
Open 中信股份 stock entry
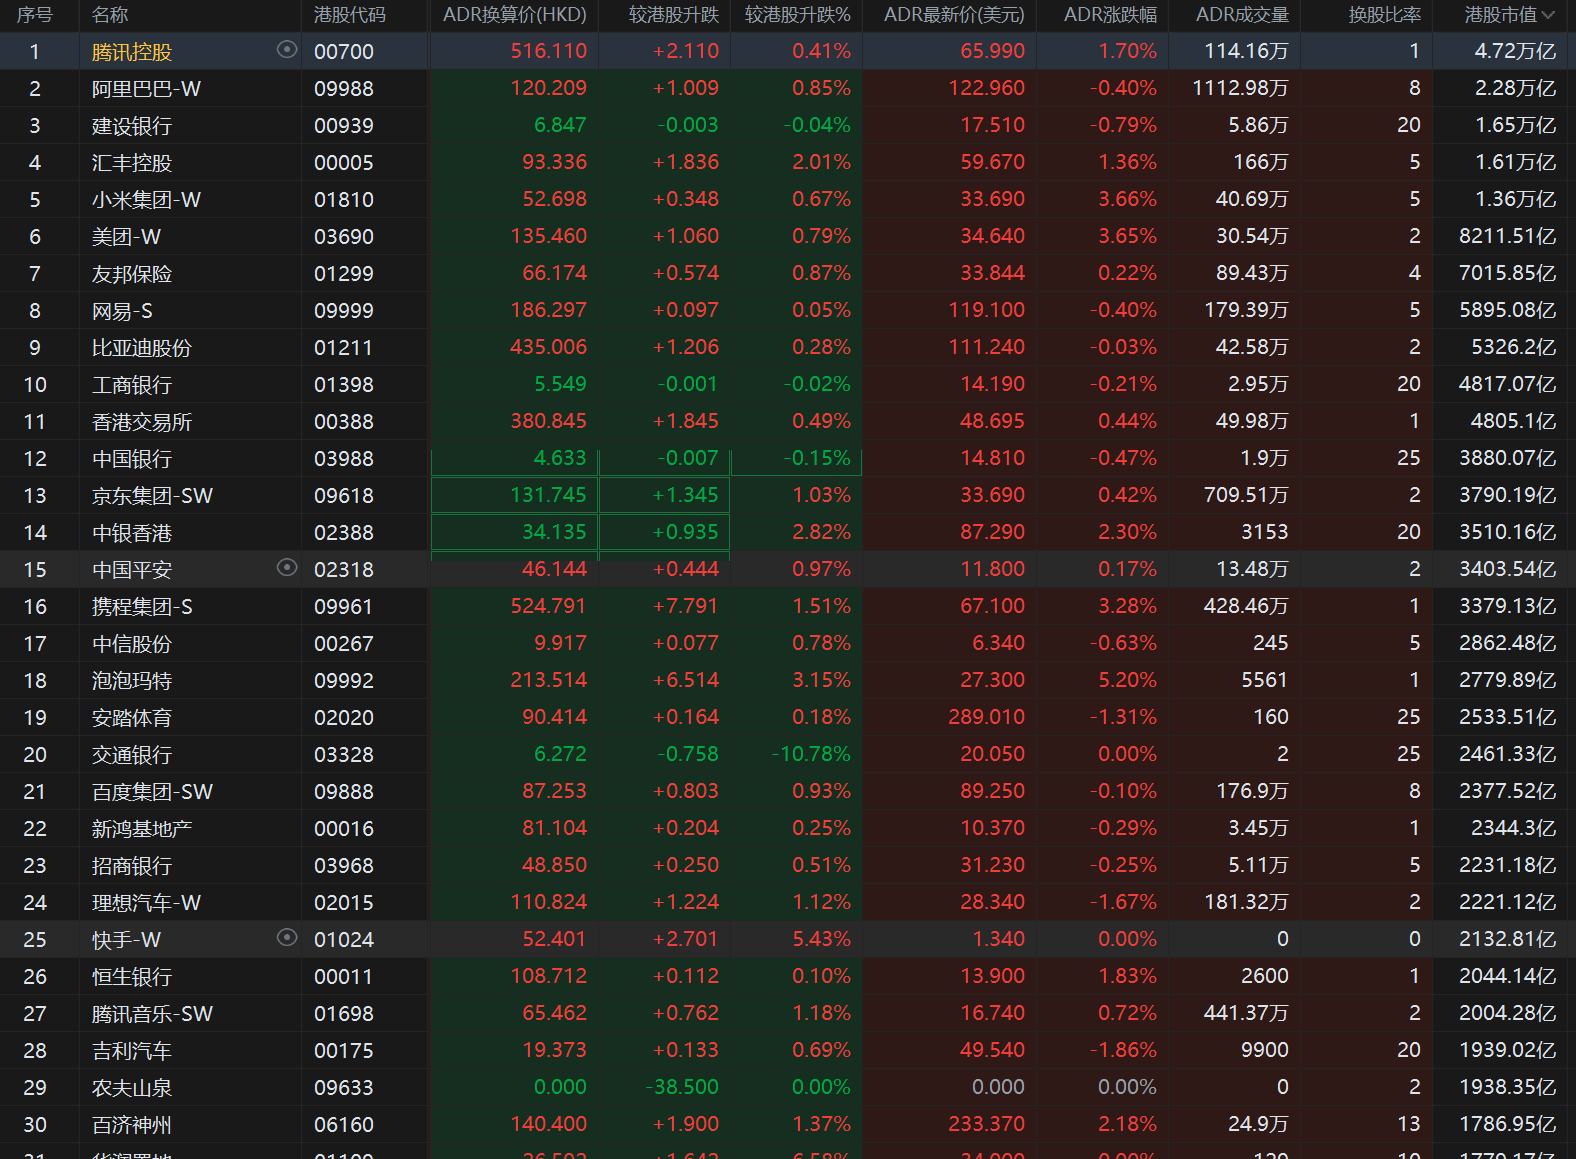click(x=132, y=643)
